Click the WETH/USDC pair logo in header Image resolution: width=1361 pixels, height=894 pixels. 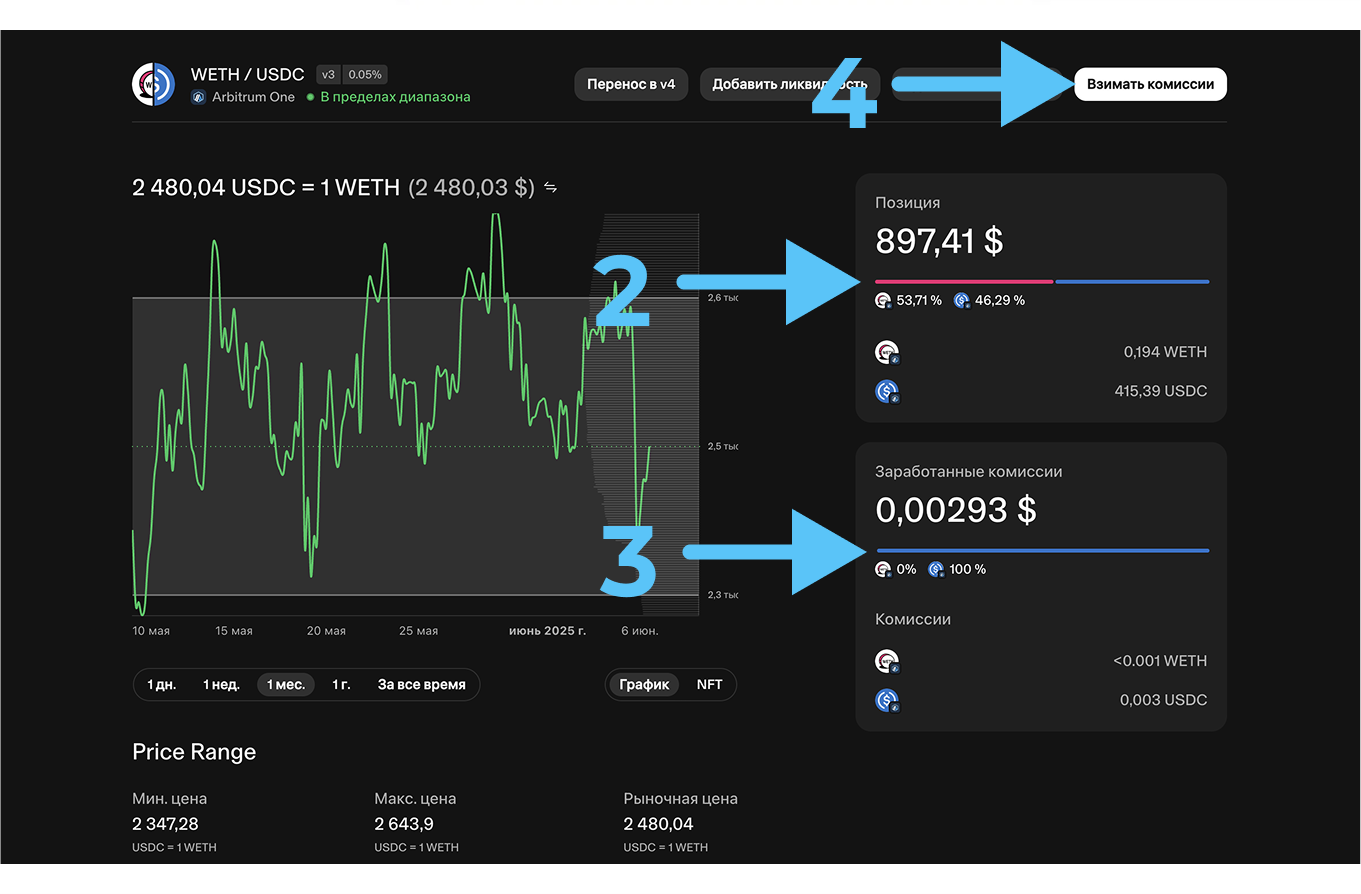pos(154,85)
